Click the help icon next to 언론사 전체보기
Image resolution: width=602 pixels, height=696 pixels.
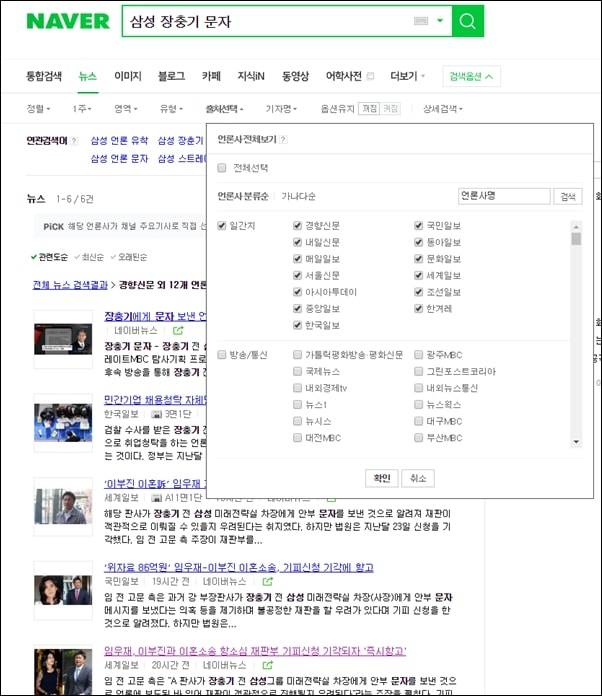[x=283, y=139]
